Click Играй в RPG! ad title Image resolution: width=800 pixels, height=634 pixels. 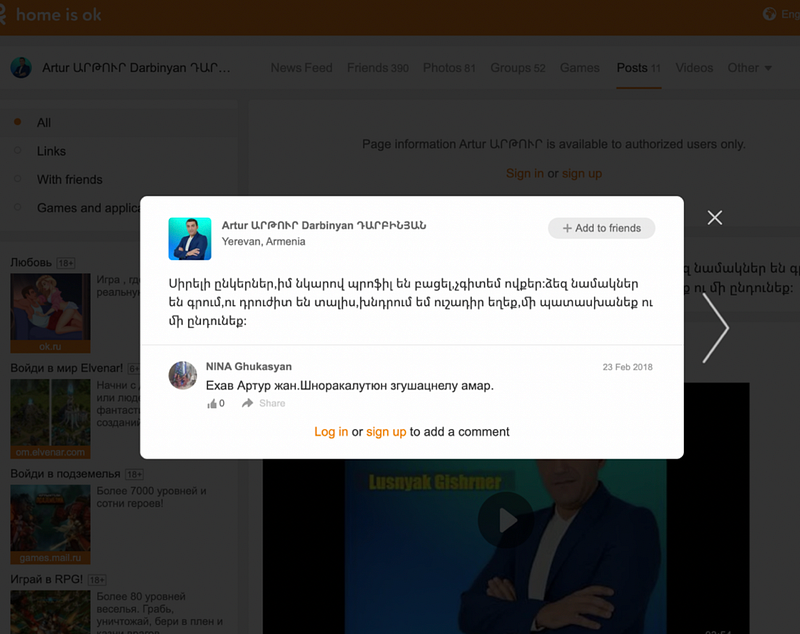coord(46,579)
